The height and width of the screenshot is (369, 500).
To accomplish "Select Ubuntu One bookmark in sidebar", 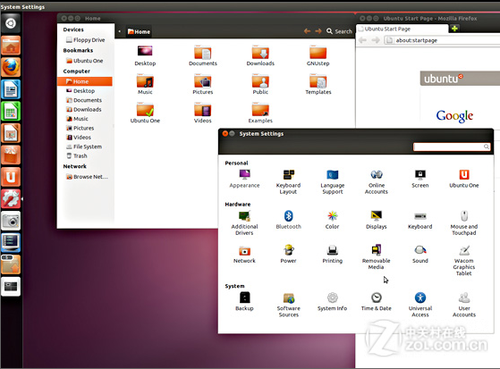I will point(85,61).
